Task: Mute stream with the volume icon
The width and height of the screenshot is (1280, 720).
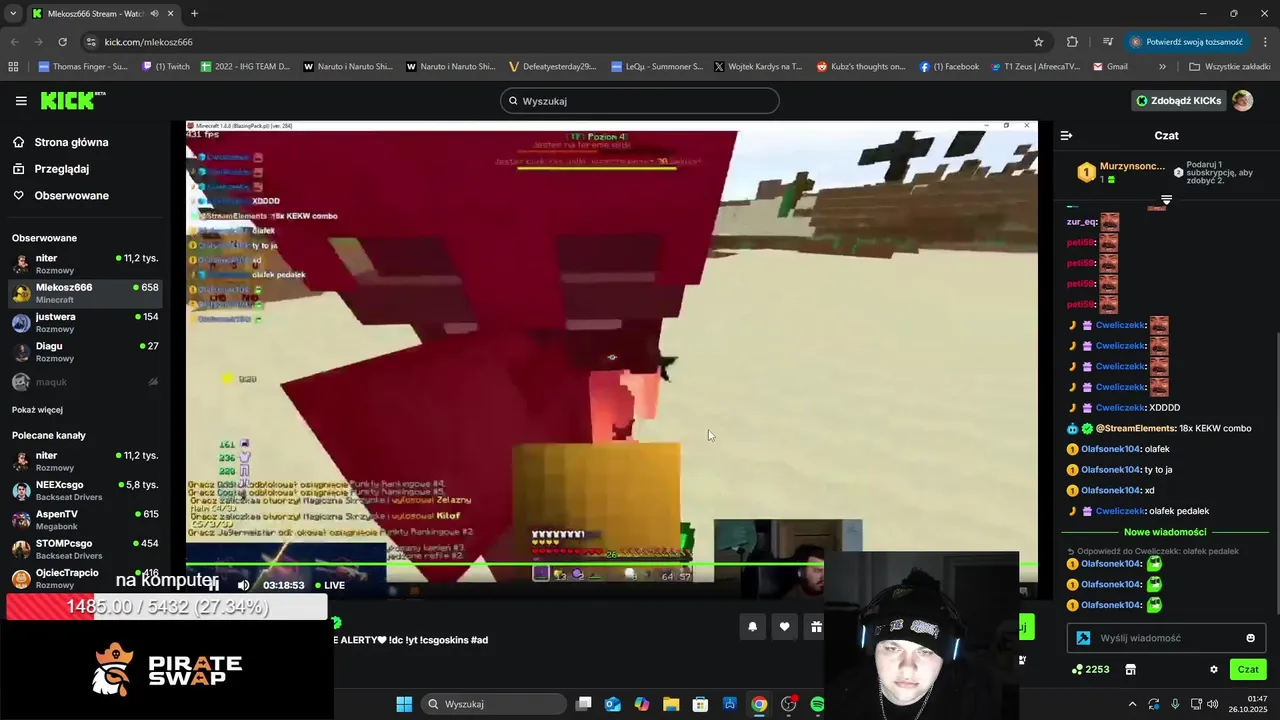Action: (x=243, y=585)
